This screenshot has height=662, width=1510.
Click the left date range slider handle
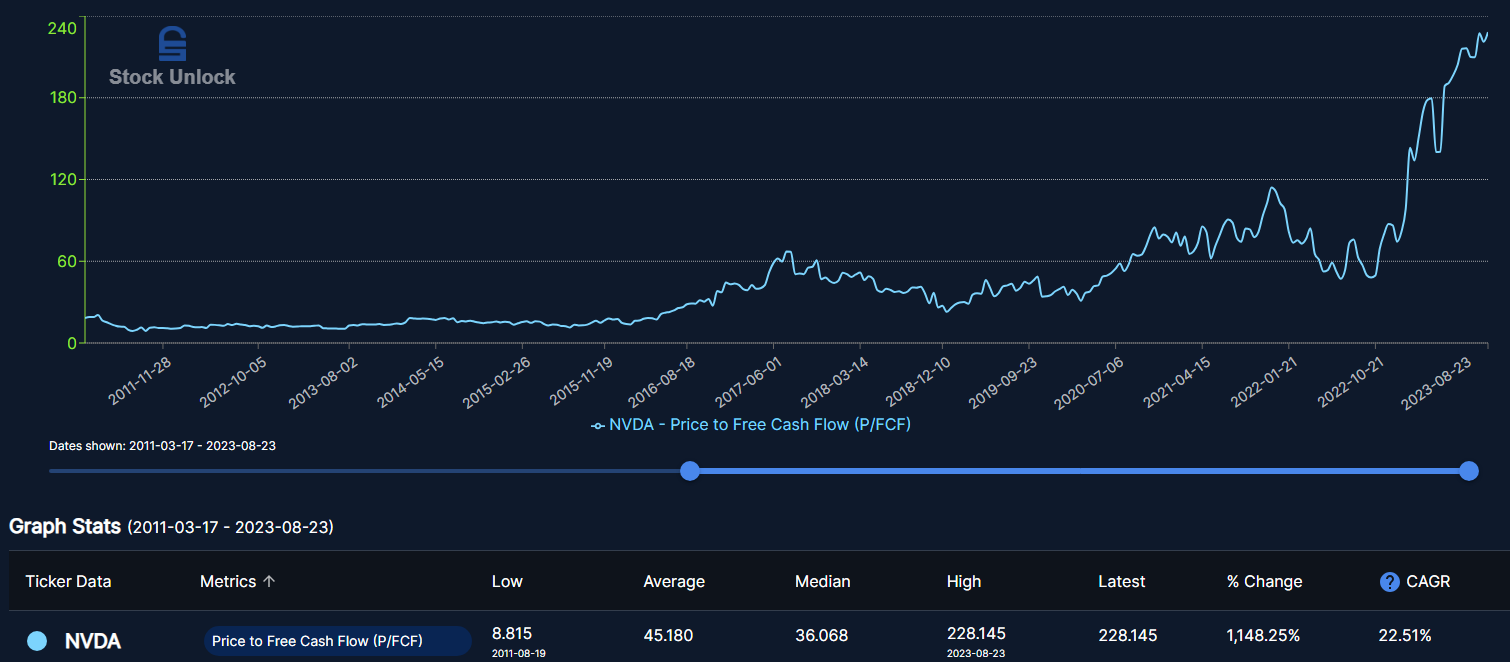point(689,470)
